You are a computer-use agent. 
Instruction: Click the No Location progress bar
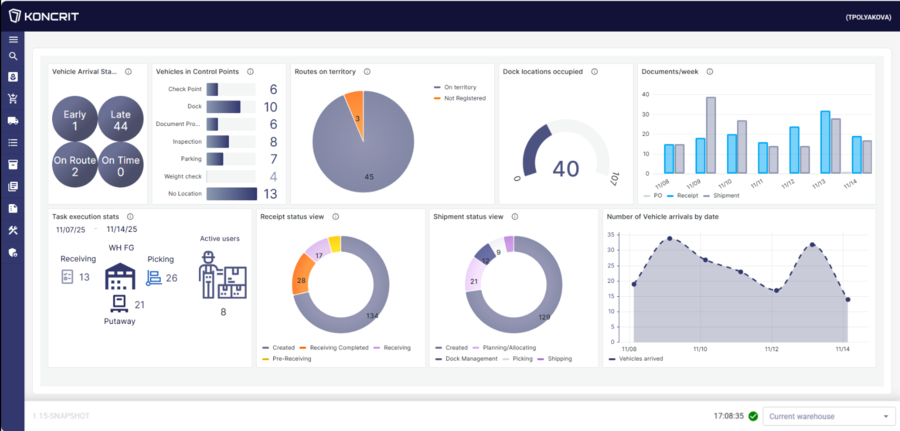(231, 194)
